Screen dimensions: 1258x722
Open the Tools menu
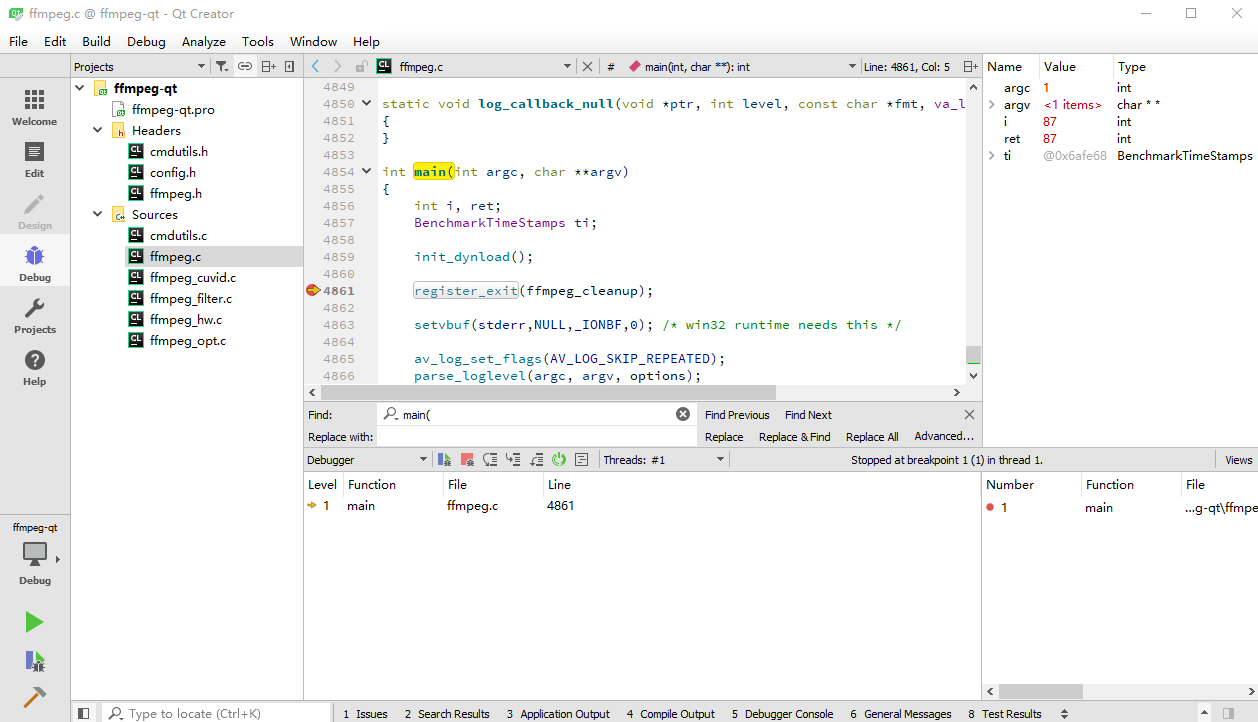click(x=258, y=41)
